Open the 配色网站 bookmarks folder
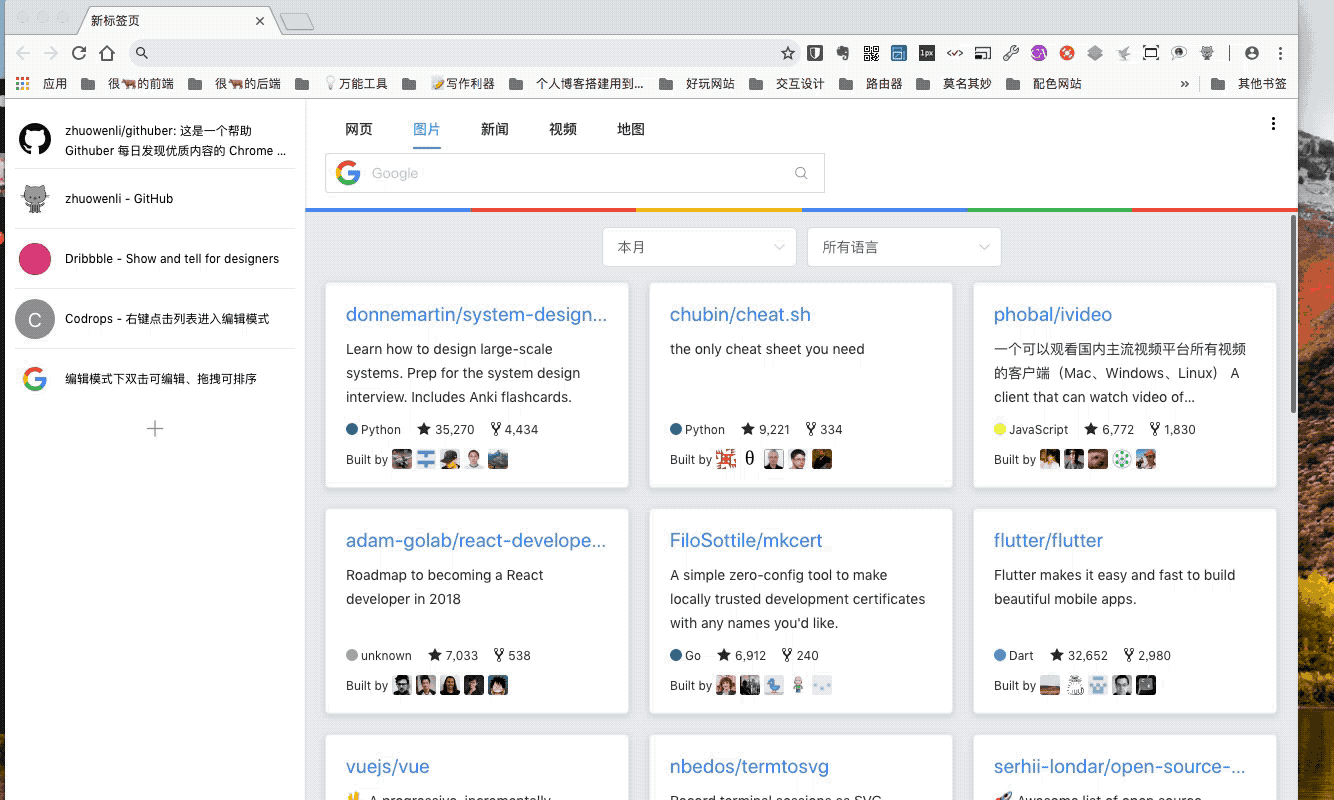This screenshot has width=1334, height=800. pos(1044,84)
